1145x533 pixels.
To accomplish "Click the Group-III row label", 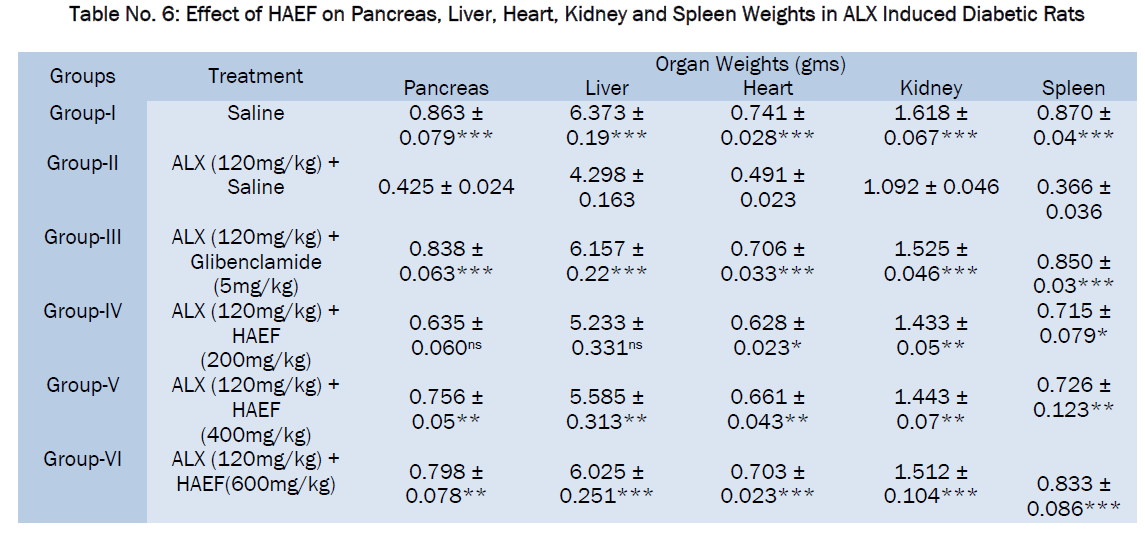I will point(82,237).
